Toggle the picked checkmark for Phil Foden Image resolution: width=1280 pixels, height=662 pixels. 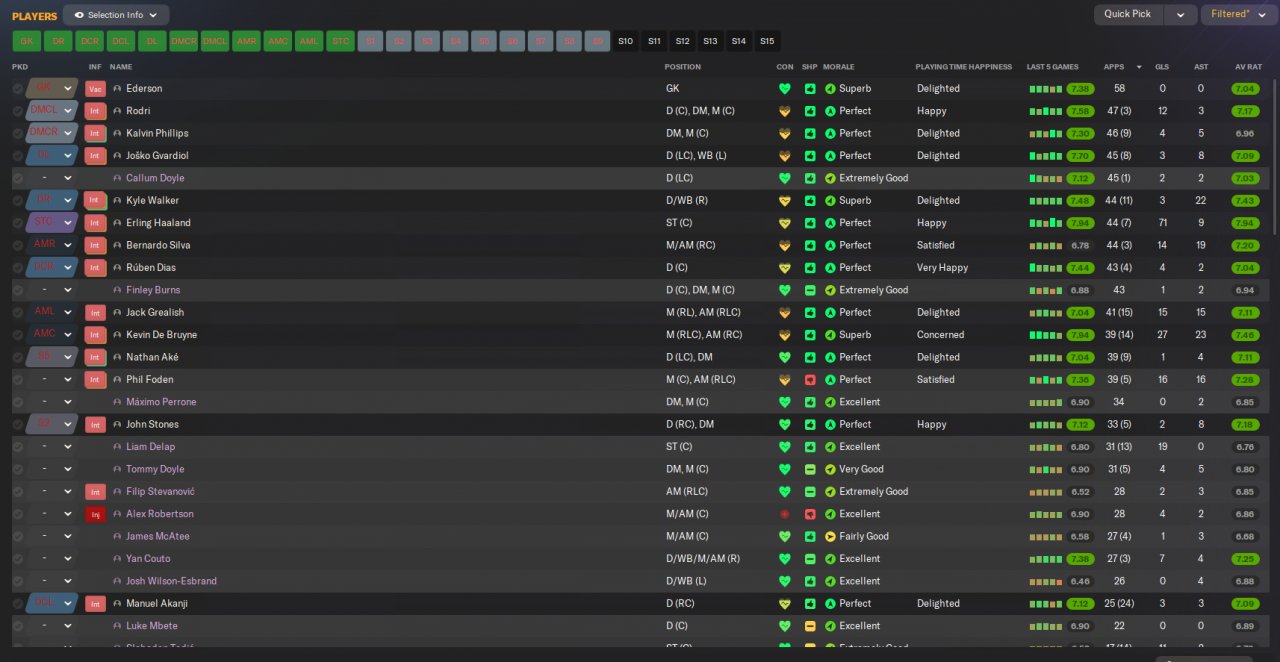(18, 380)
